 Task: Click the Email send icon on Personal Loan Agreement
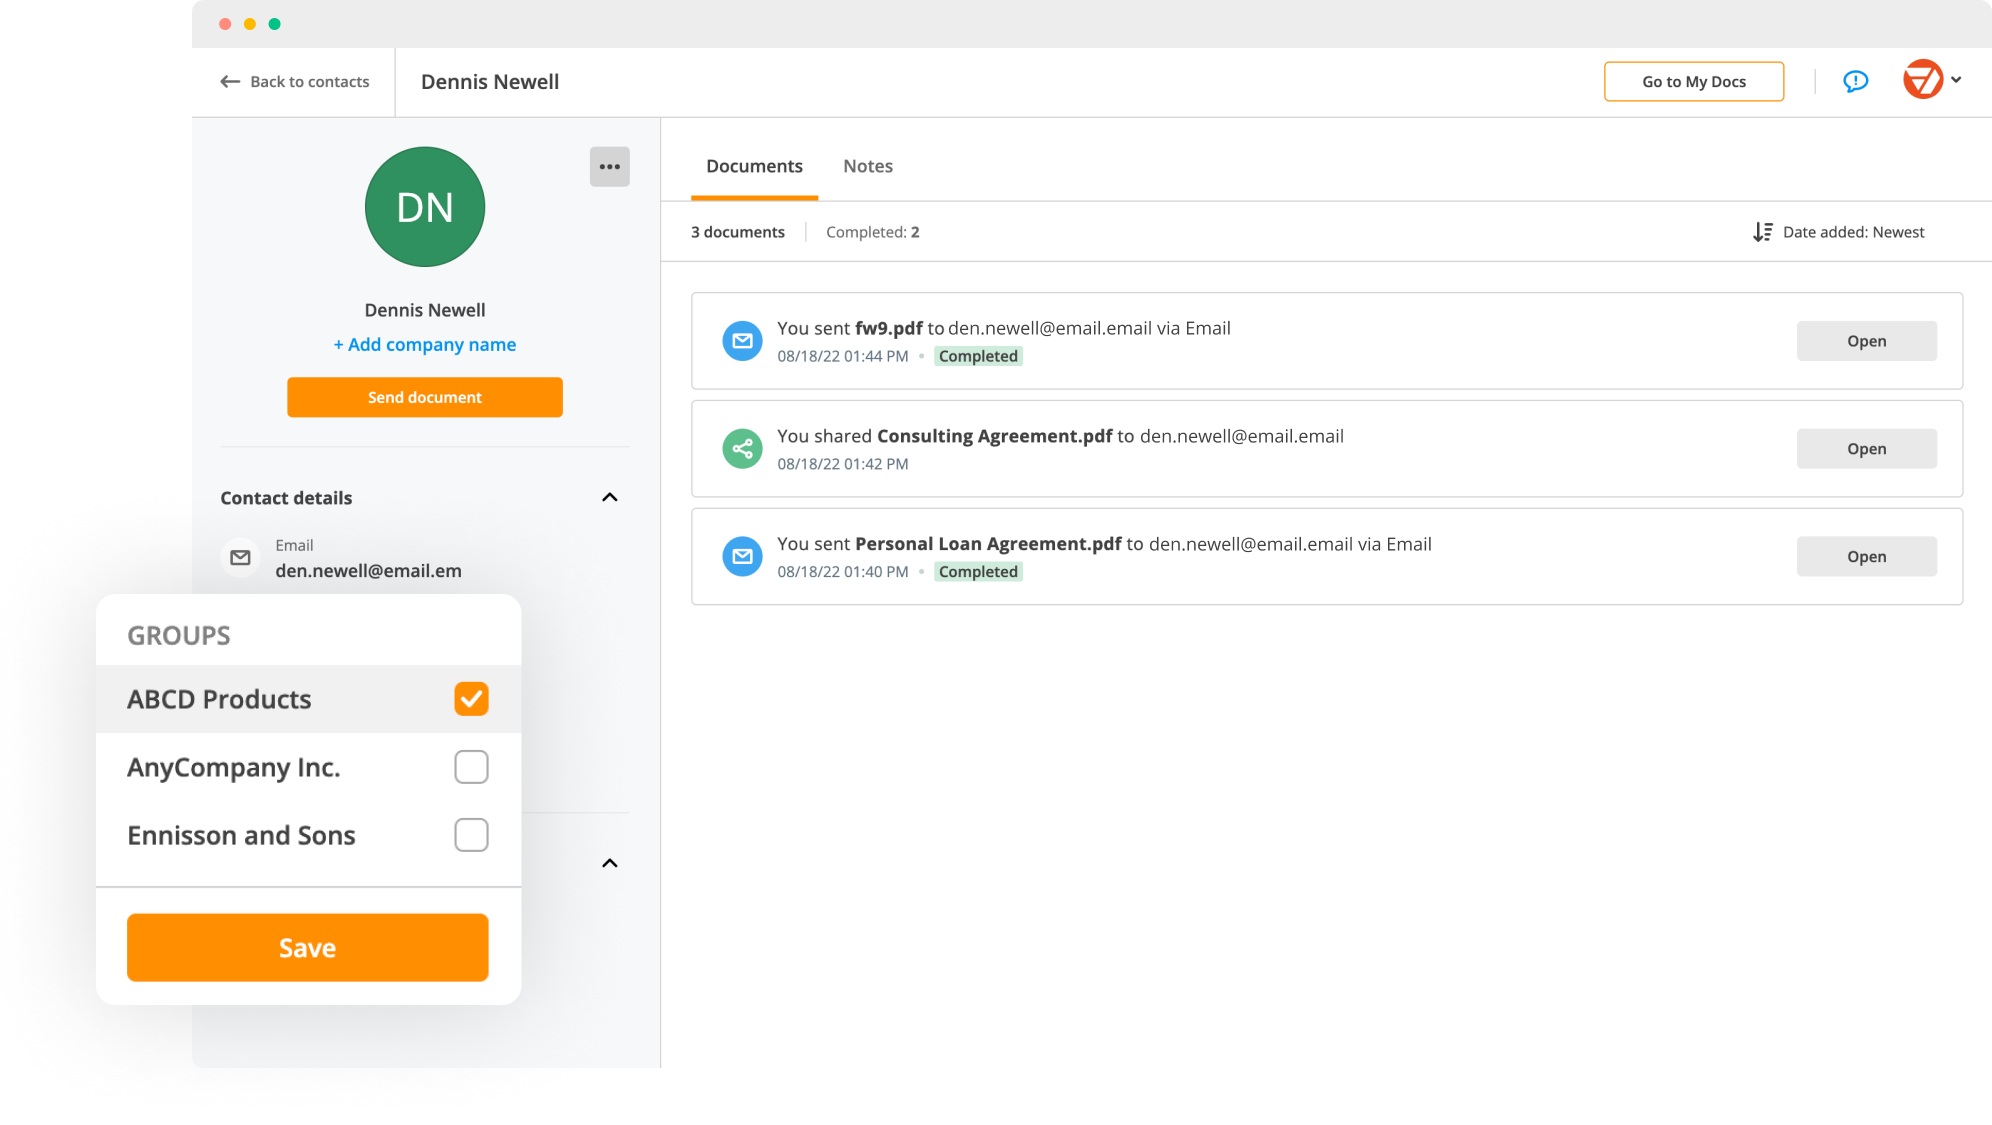(742, 554)
